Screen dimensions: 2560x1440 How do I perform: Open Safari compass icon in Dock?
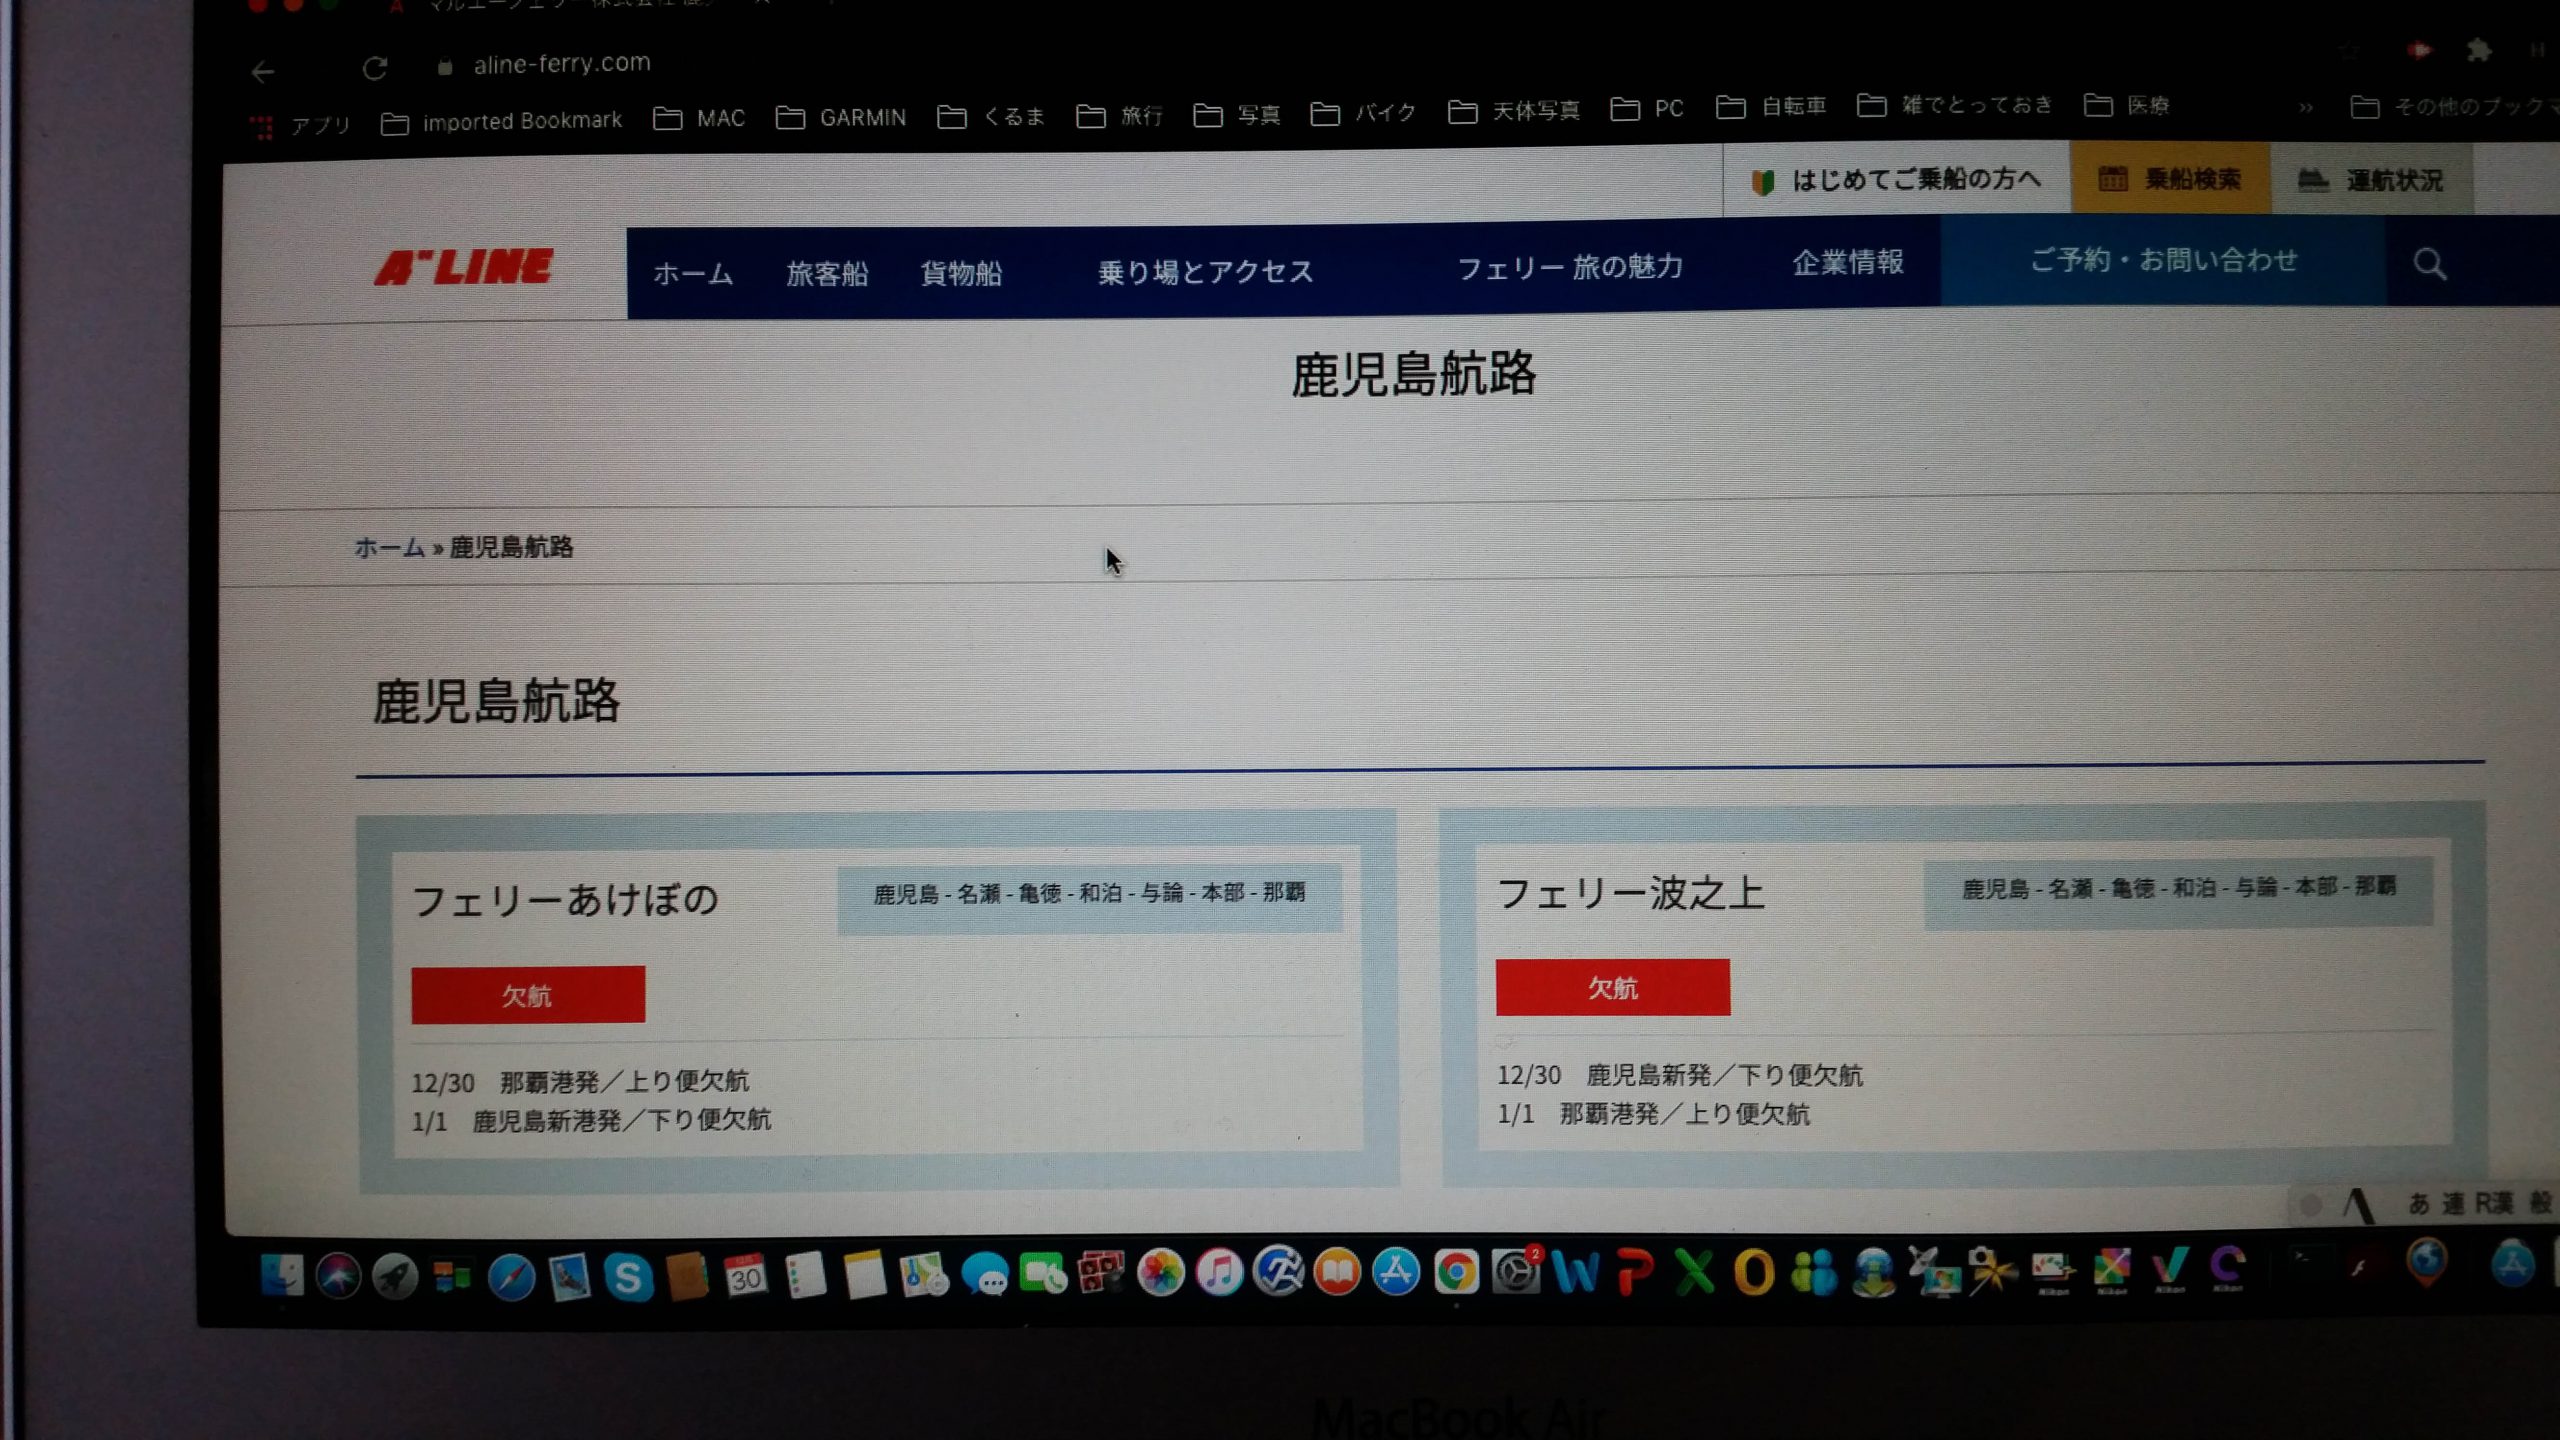pos(511,1278)
